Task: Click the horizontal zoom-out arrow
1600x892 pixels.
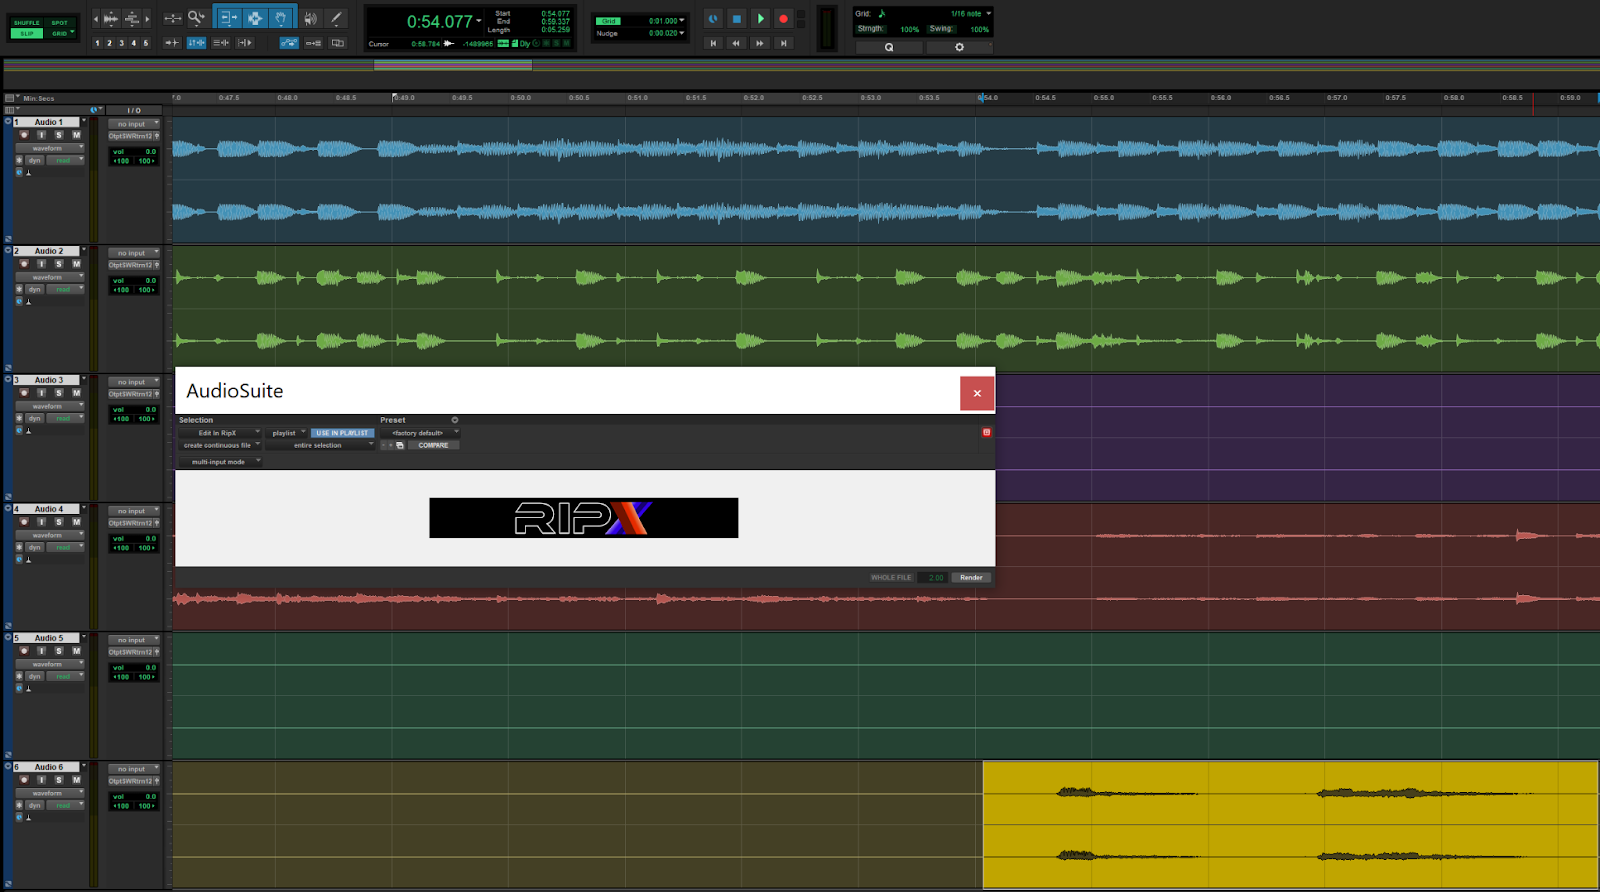Action: [x=96, y=18]
